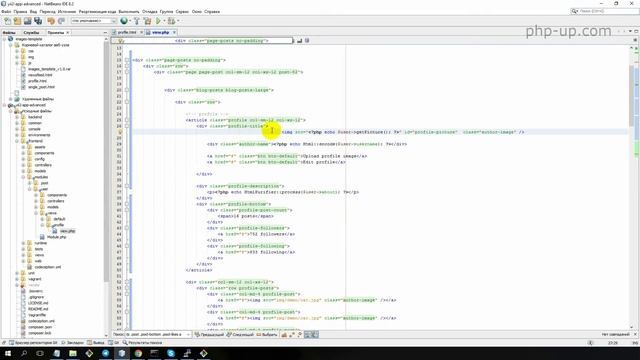Expand the Удаленные файлы node
The width and height of the screenshot is (640, 360).
point(11,99)
